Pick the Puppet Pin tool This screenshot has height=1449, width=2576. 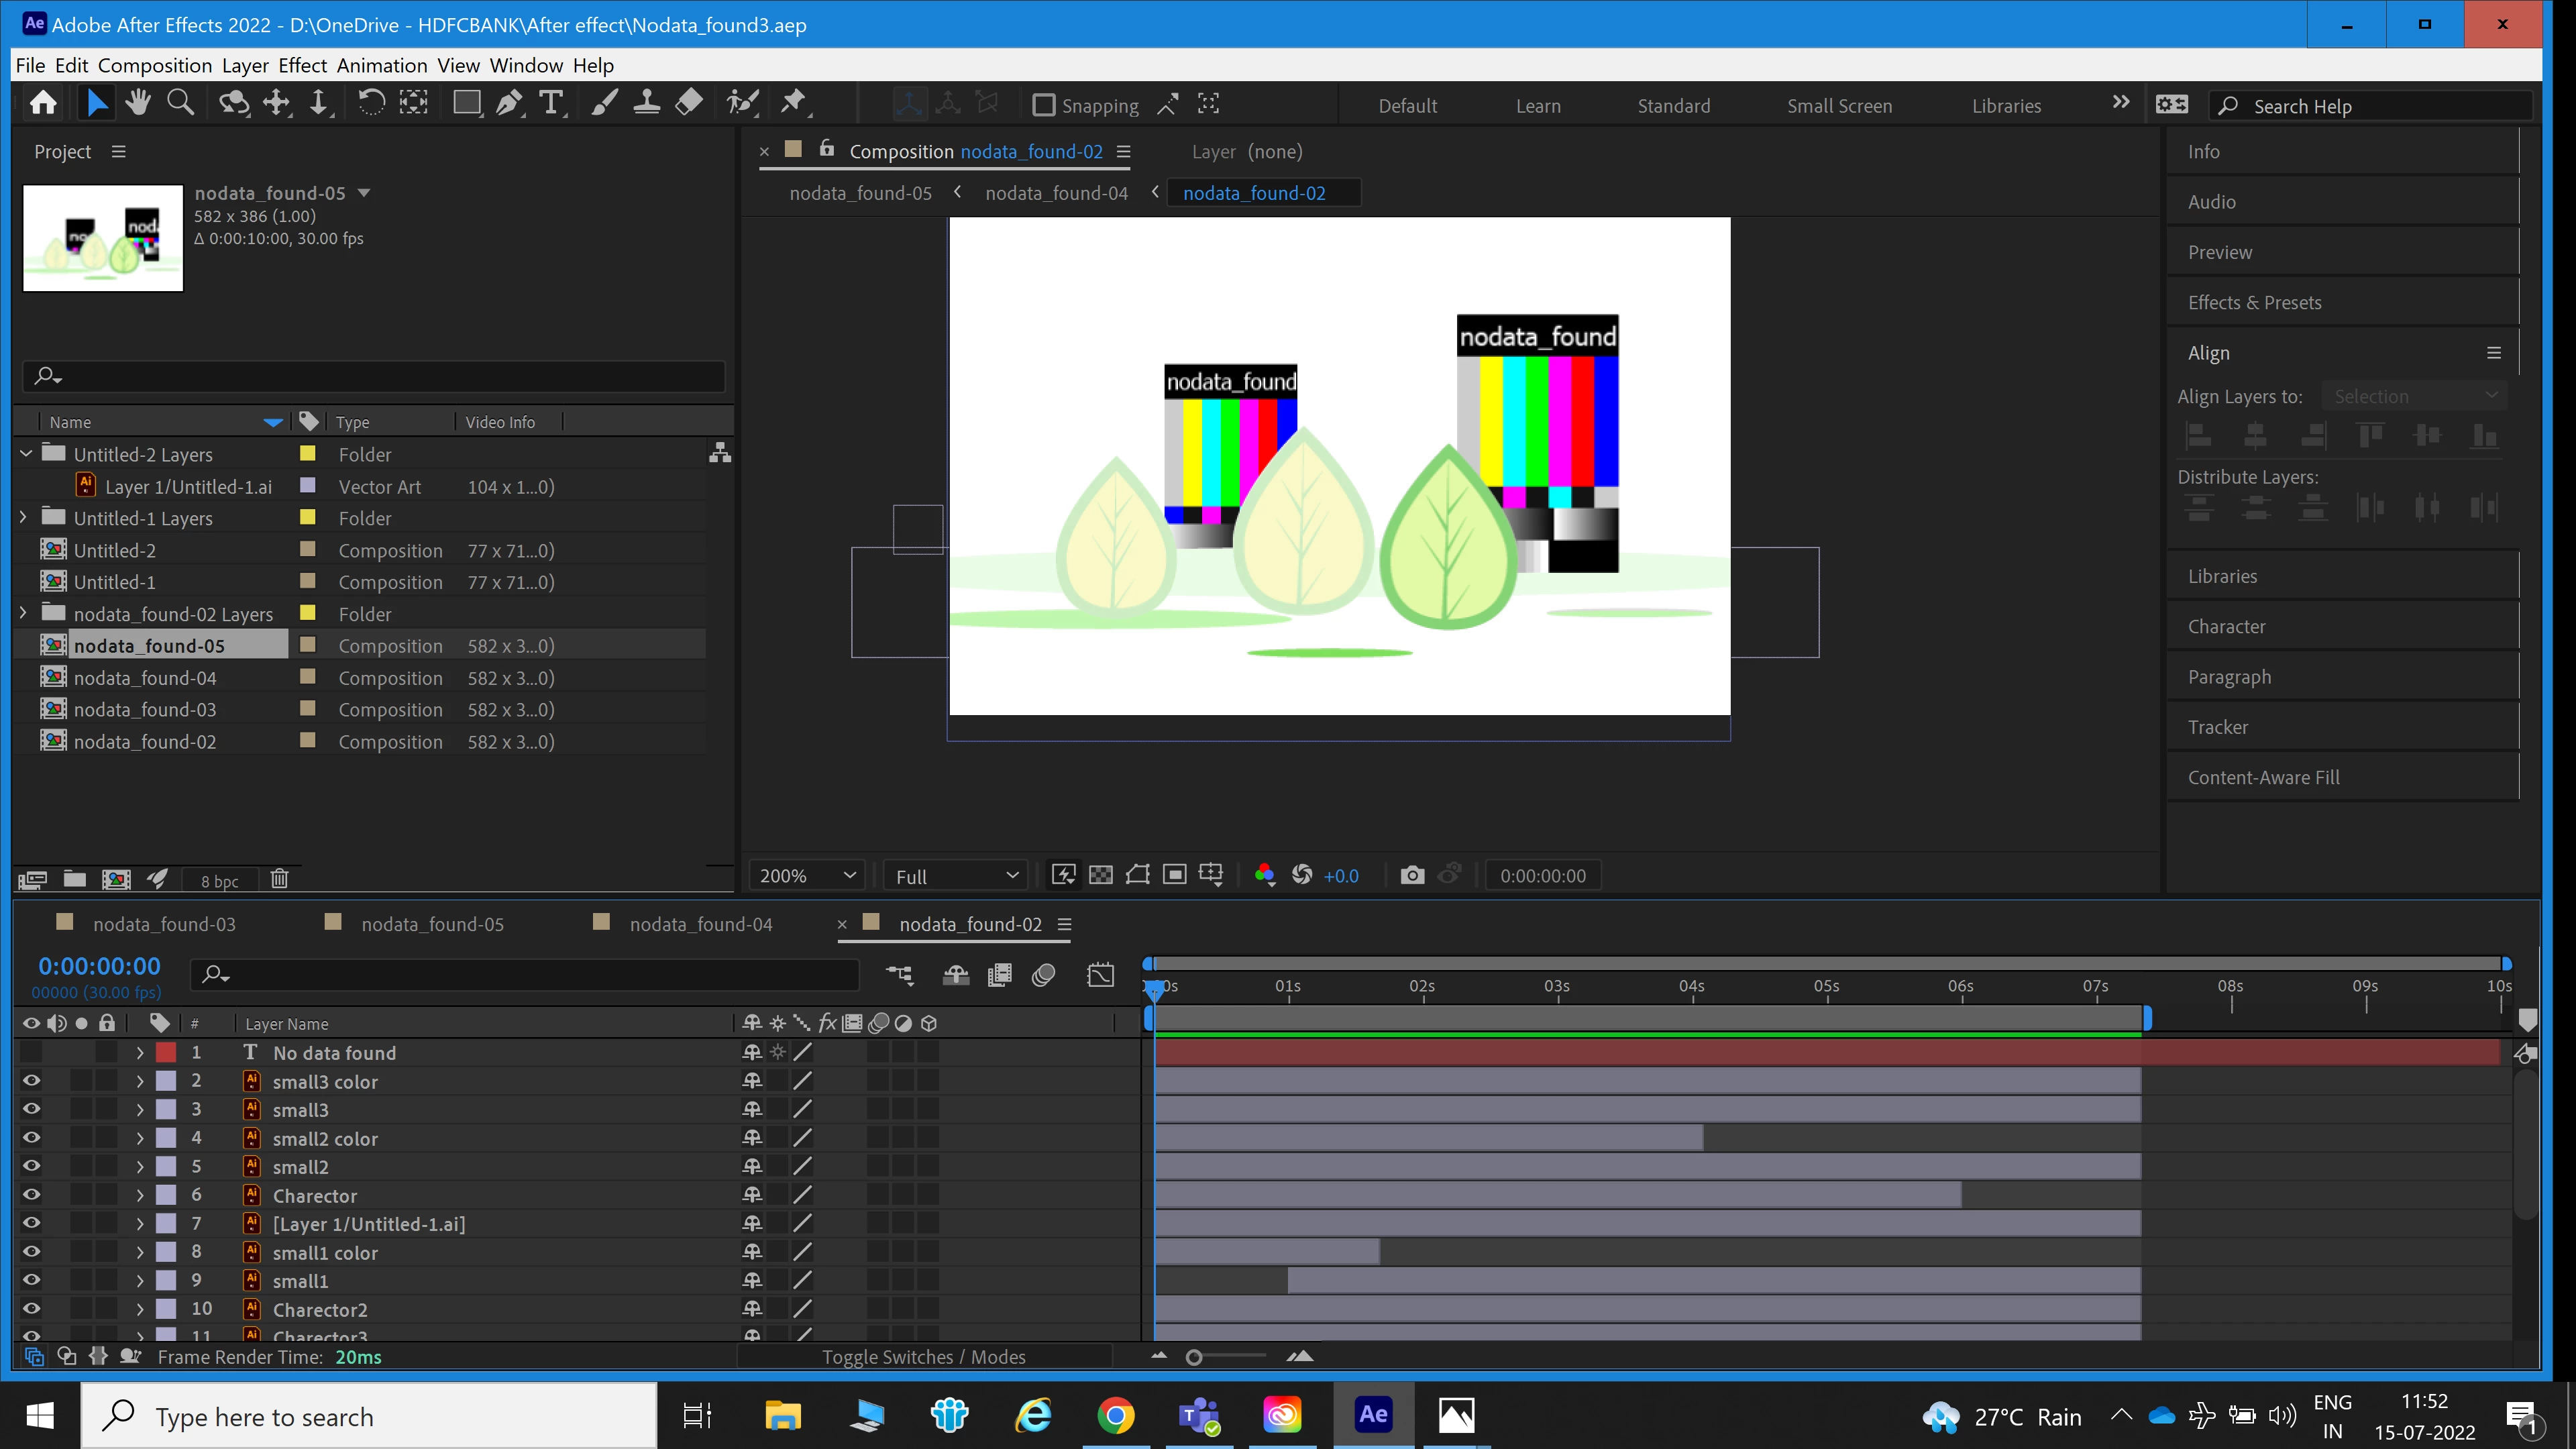[793, 103]
